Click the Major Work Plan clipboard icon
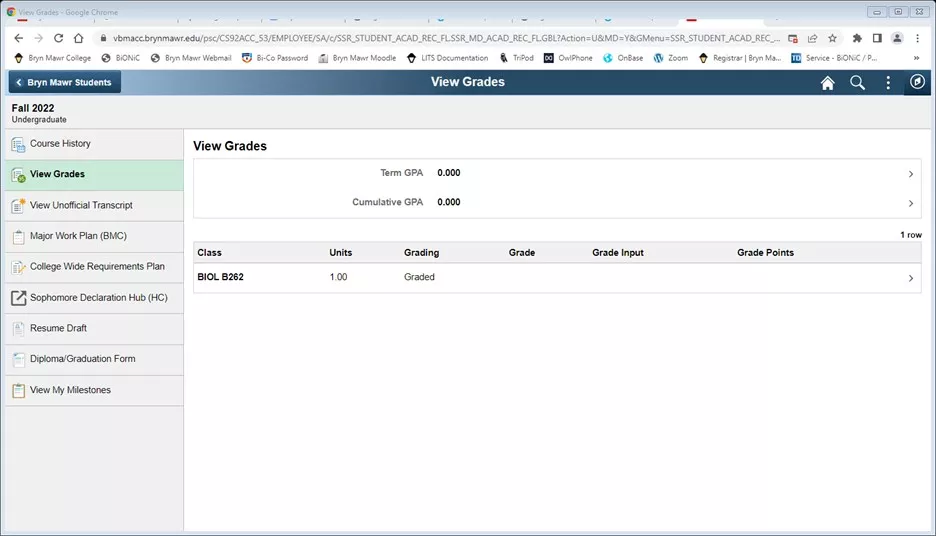 [19, 237]
